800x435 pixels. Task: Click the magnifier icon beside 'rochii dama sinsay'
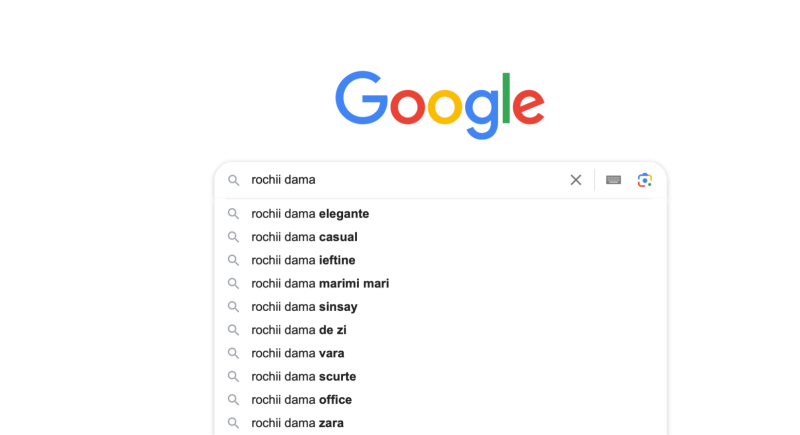click(233, 307)
